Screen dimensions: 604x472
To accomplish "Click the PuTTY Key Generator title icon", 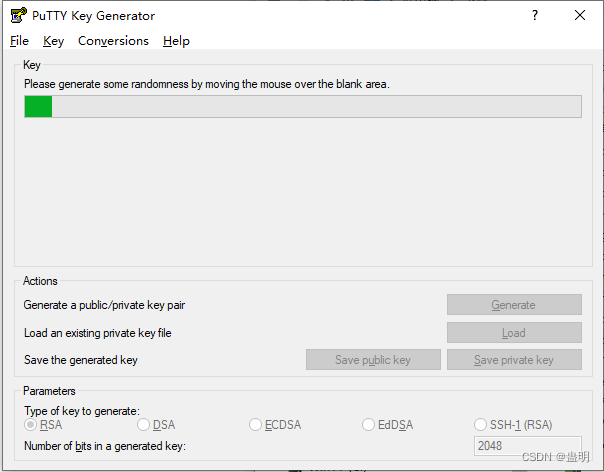I will click(x=18, y=15).
